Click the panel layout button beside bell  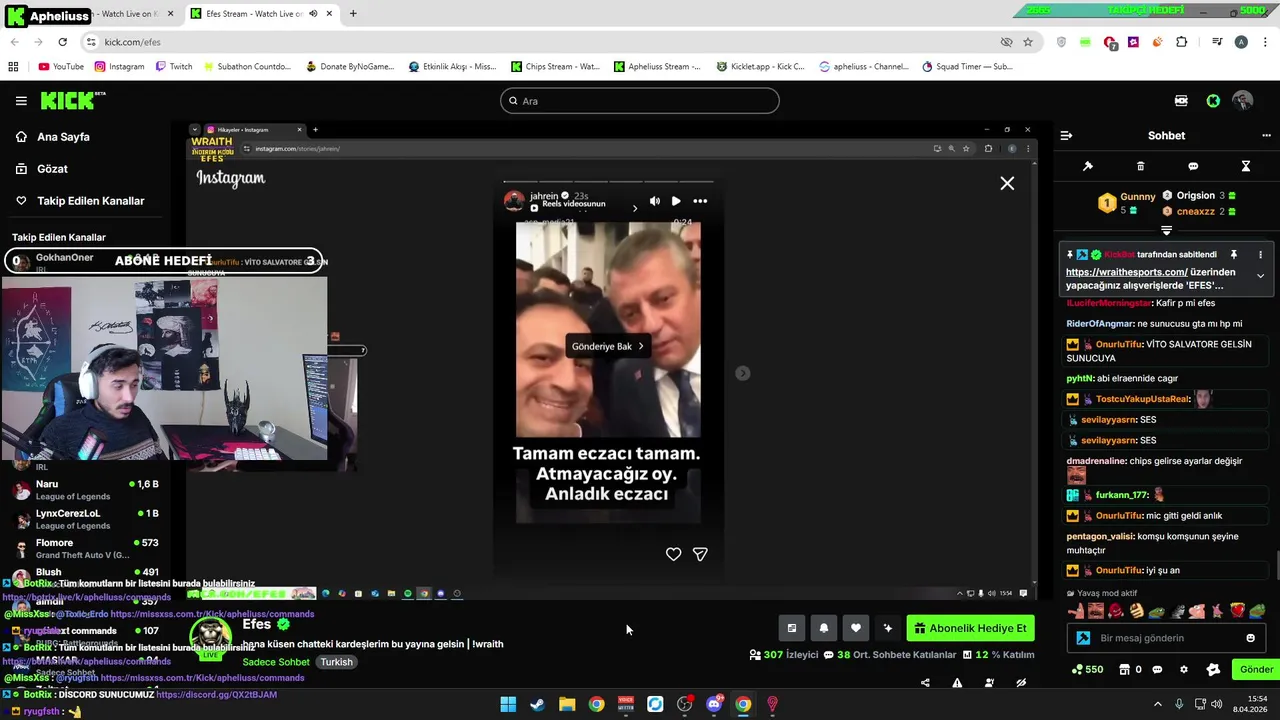pos(791,628)
